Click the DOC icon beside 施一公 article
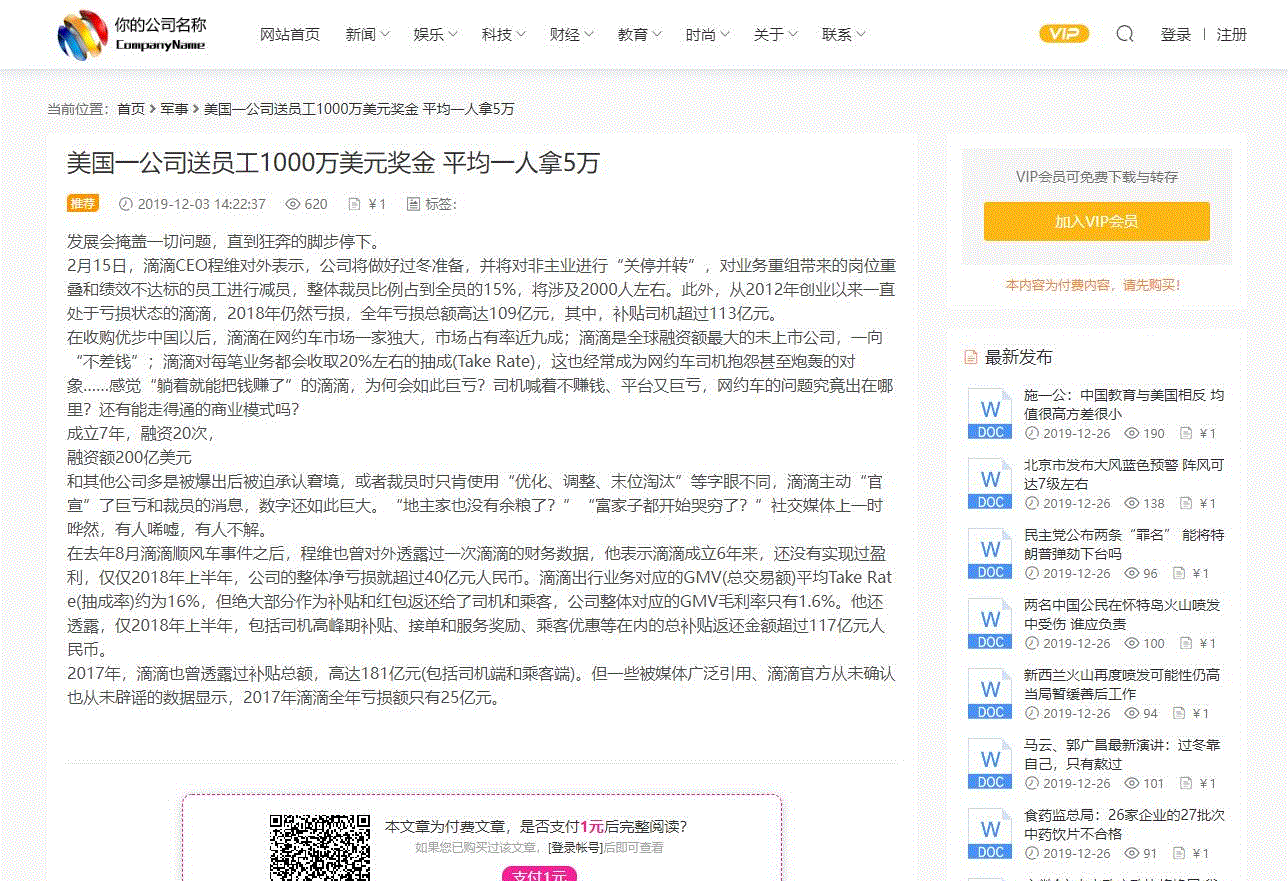Screen dimensions: 1288x881 [989, 413]
